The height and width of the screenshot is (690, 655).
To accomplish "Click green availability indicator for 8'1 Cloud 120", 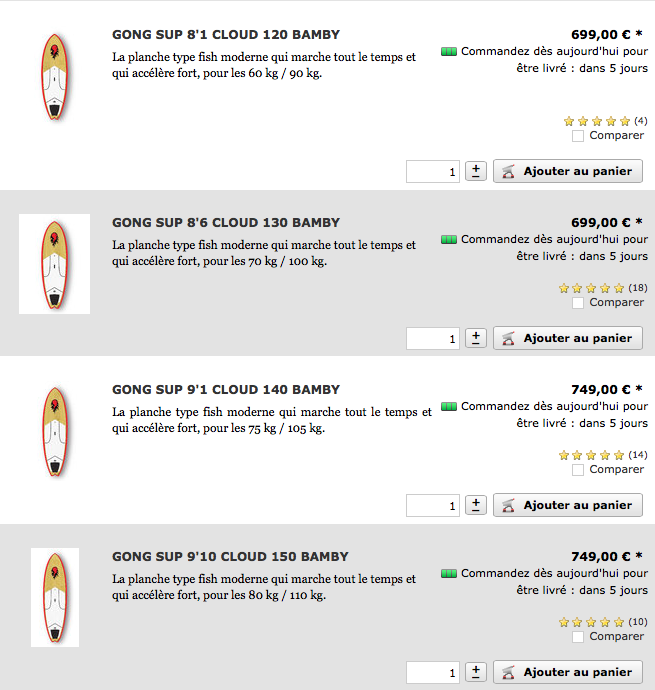I will coord(449,52).
